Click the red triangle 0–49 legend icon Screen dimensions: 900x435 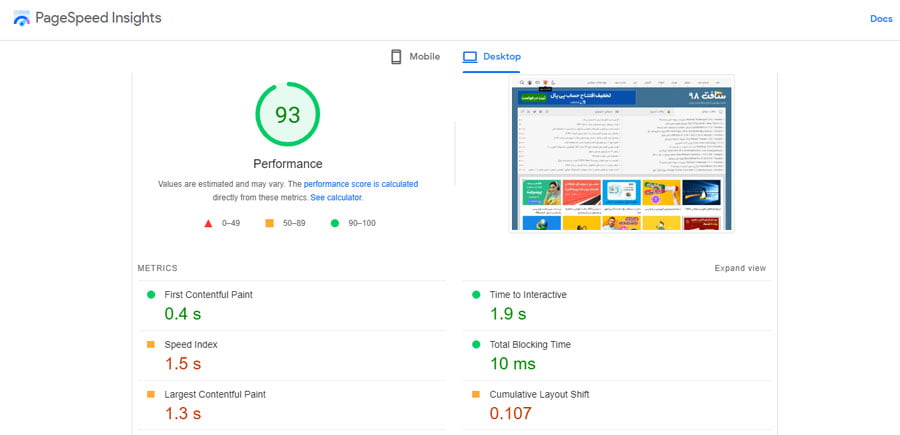208,223
